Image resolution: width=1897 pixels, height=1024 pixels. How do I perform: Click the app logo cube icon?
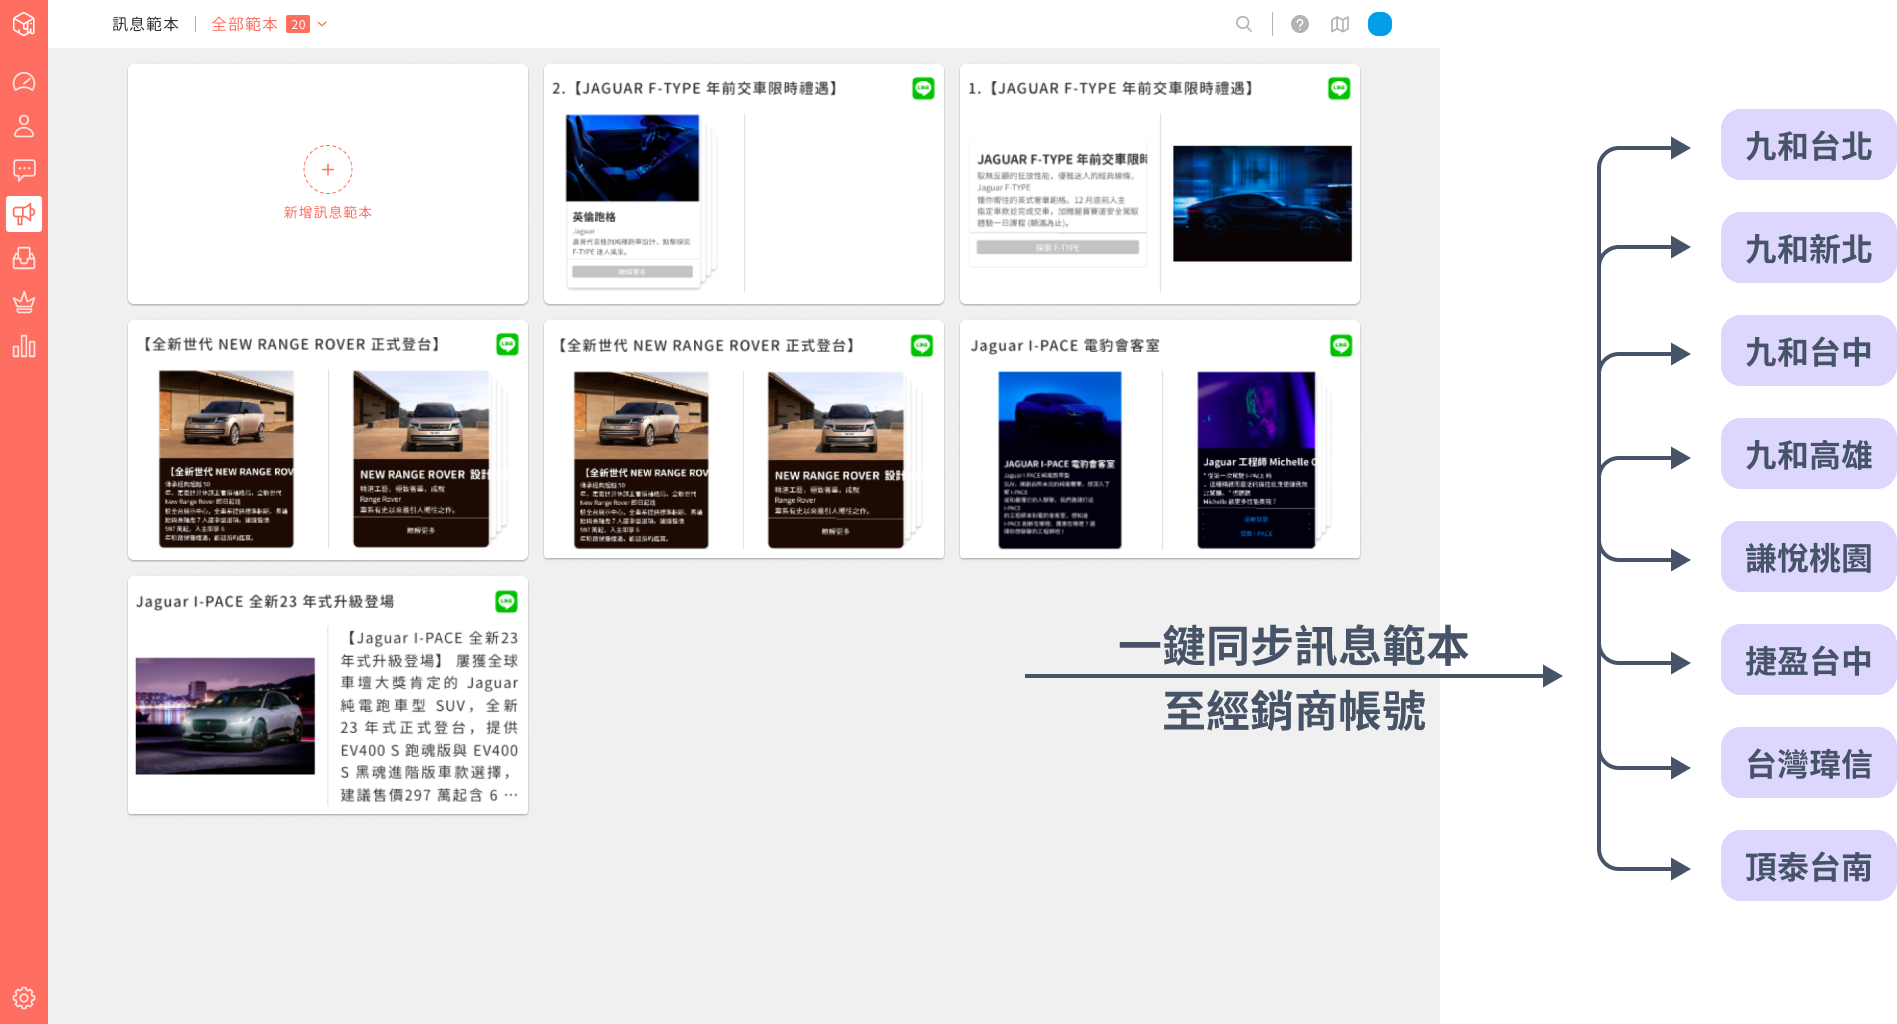(x=24, y=24)
